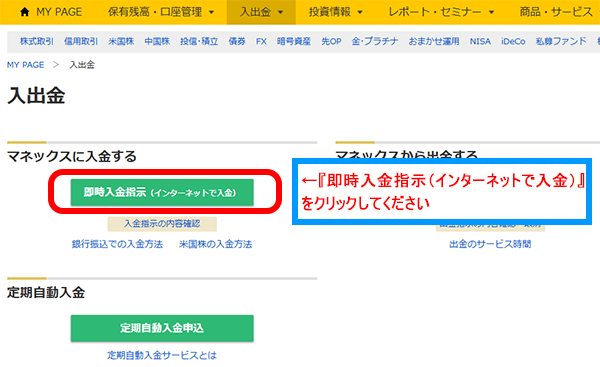Image resolution: width=600 pixels, height=367 pixels.
Task: Open the 先OP sub-navigation link
Action: [x=331, y=41]
